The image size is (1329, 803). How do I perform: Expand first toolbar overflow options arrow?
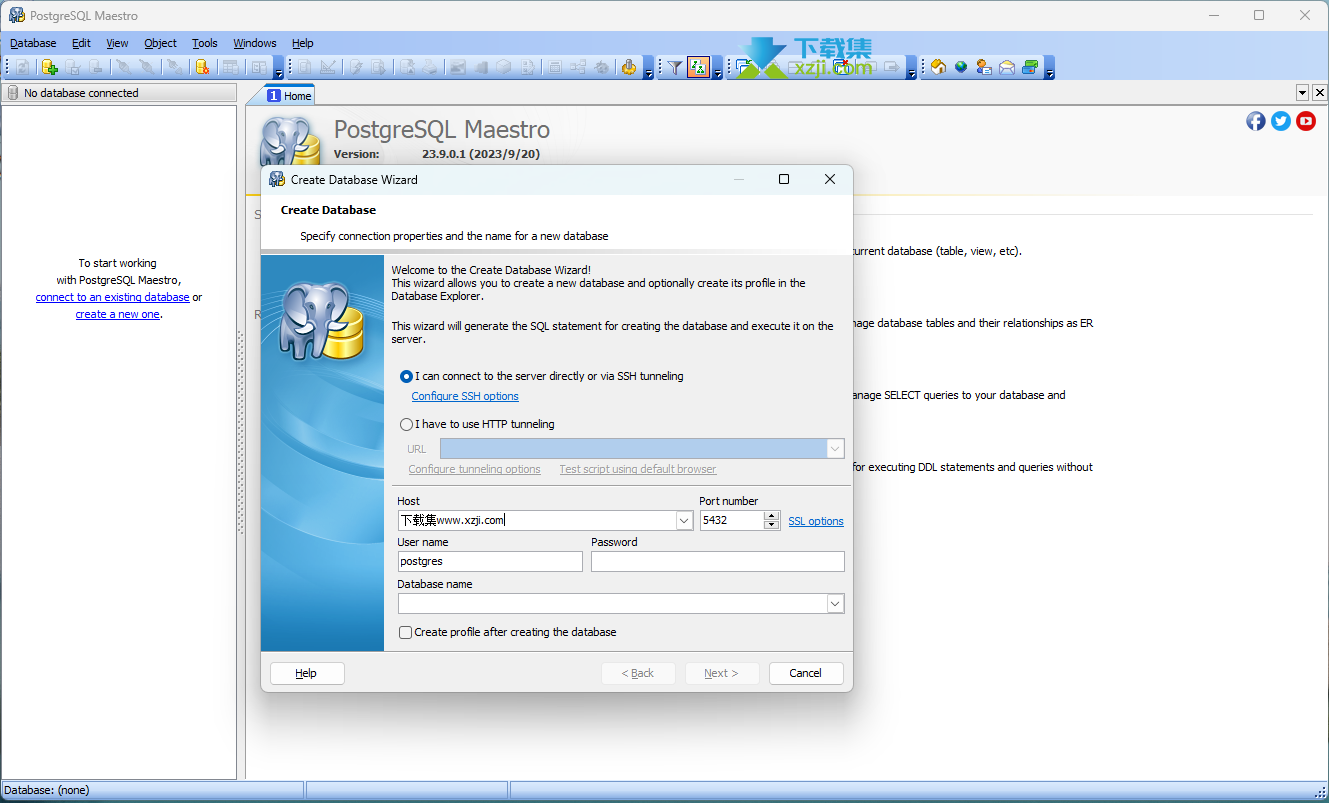click(278, 69)
